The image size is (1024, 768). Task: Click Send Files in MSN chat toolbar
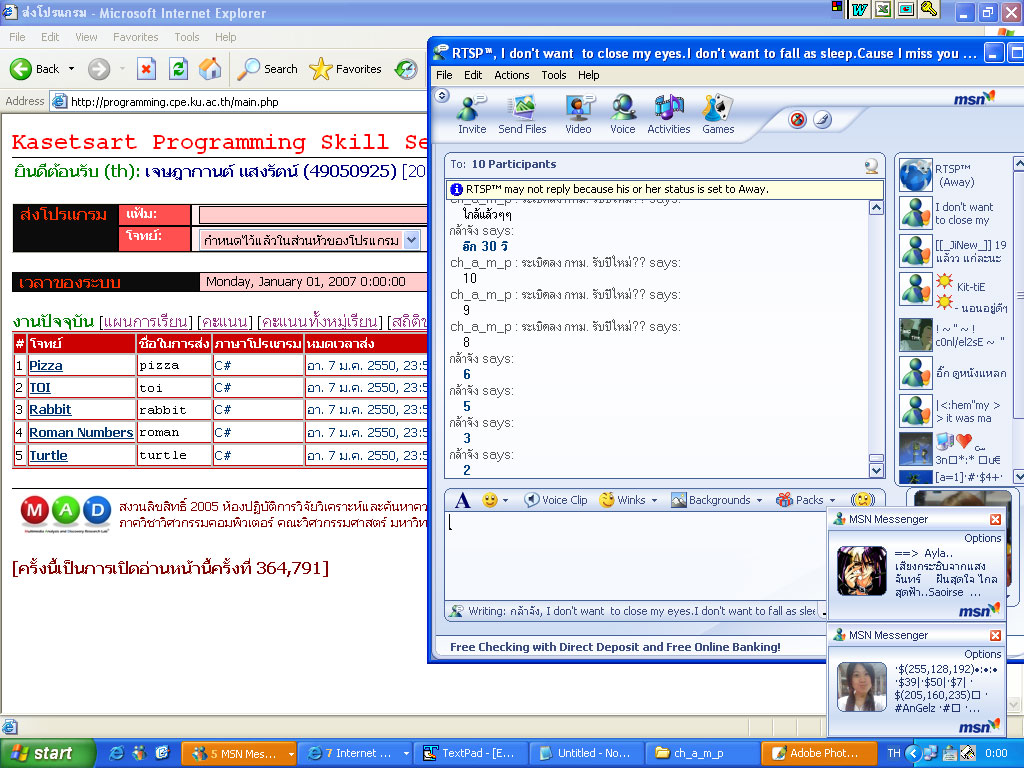click(x=522, y=114)
